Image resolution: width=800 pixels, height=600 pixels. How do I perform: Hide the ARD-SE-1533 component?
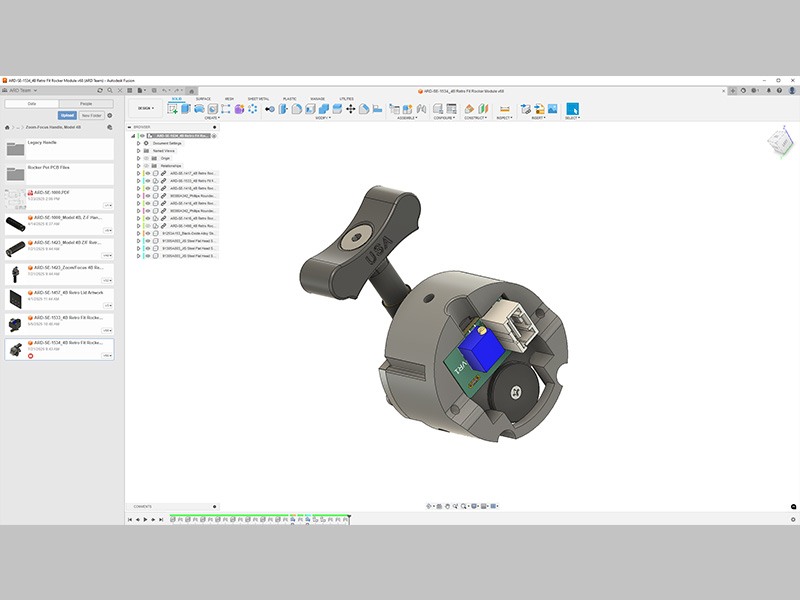tap(148, 181)
